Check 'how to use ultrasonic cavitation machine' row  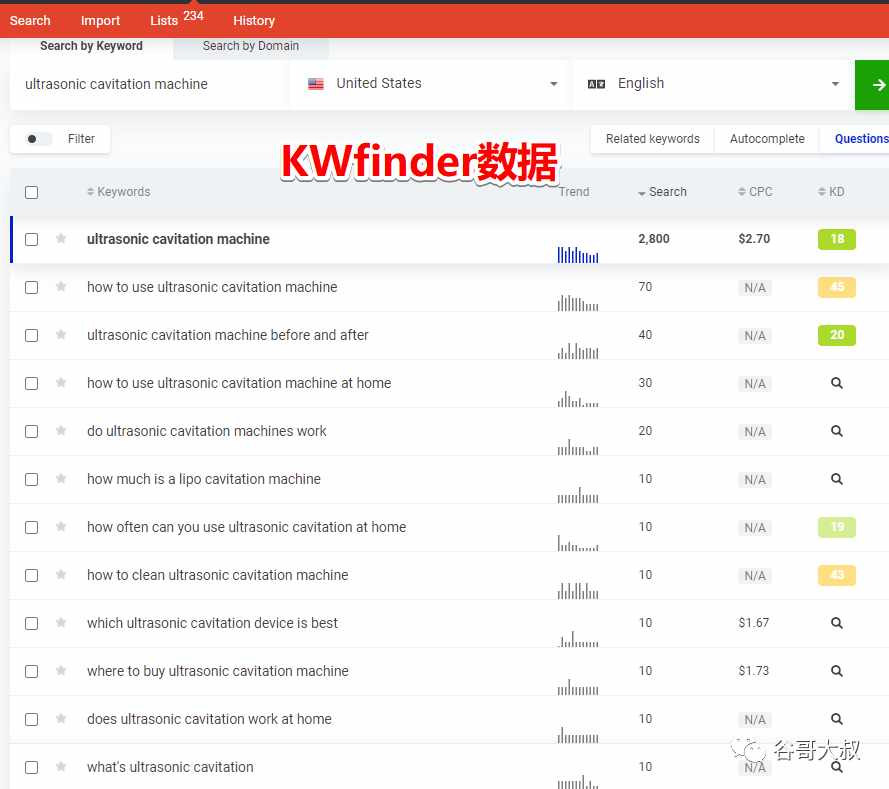click(32, 287)
